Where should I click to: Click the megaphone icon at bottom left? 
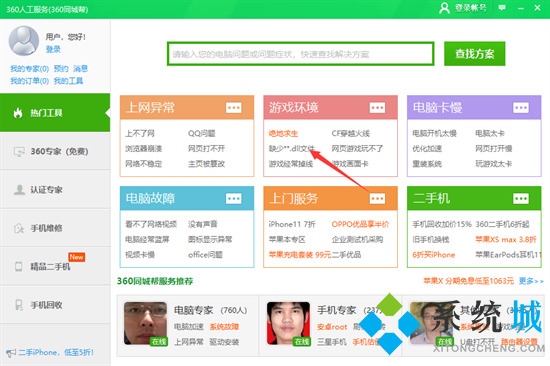coord(11,353)
